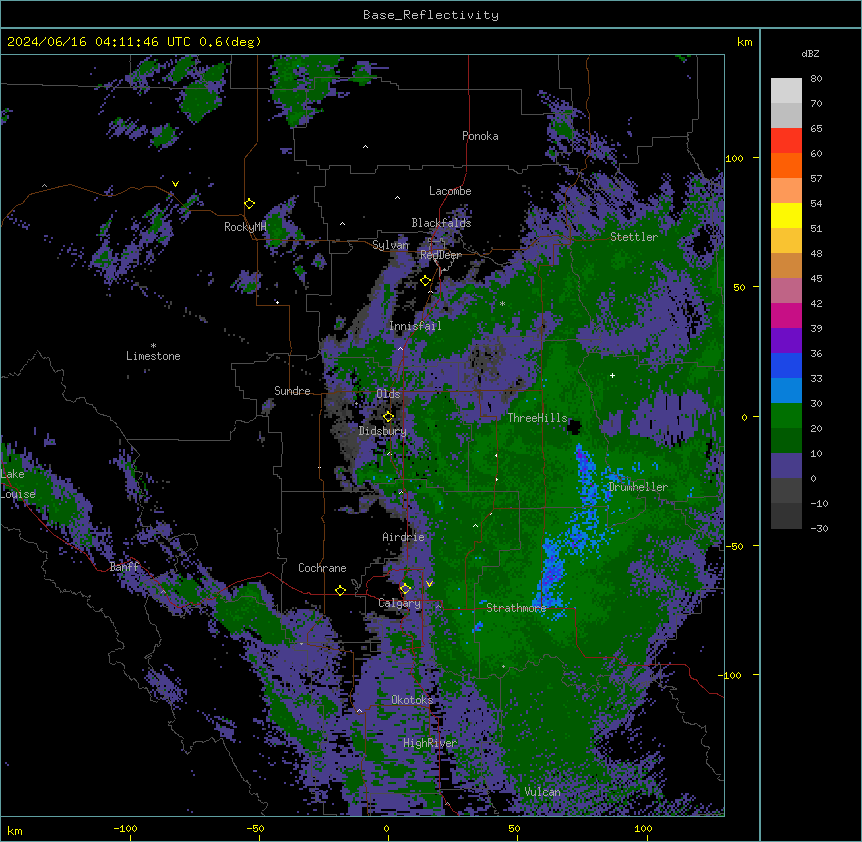Viewport: 862px width, 842px height.
Task: Click the Base_Reflectivity title
Action: [x=431, y=15]
